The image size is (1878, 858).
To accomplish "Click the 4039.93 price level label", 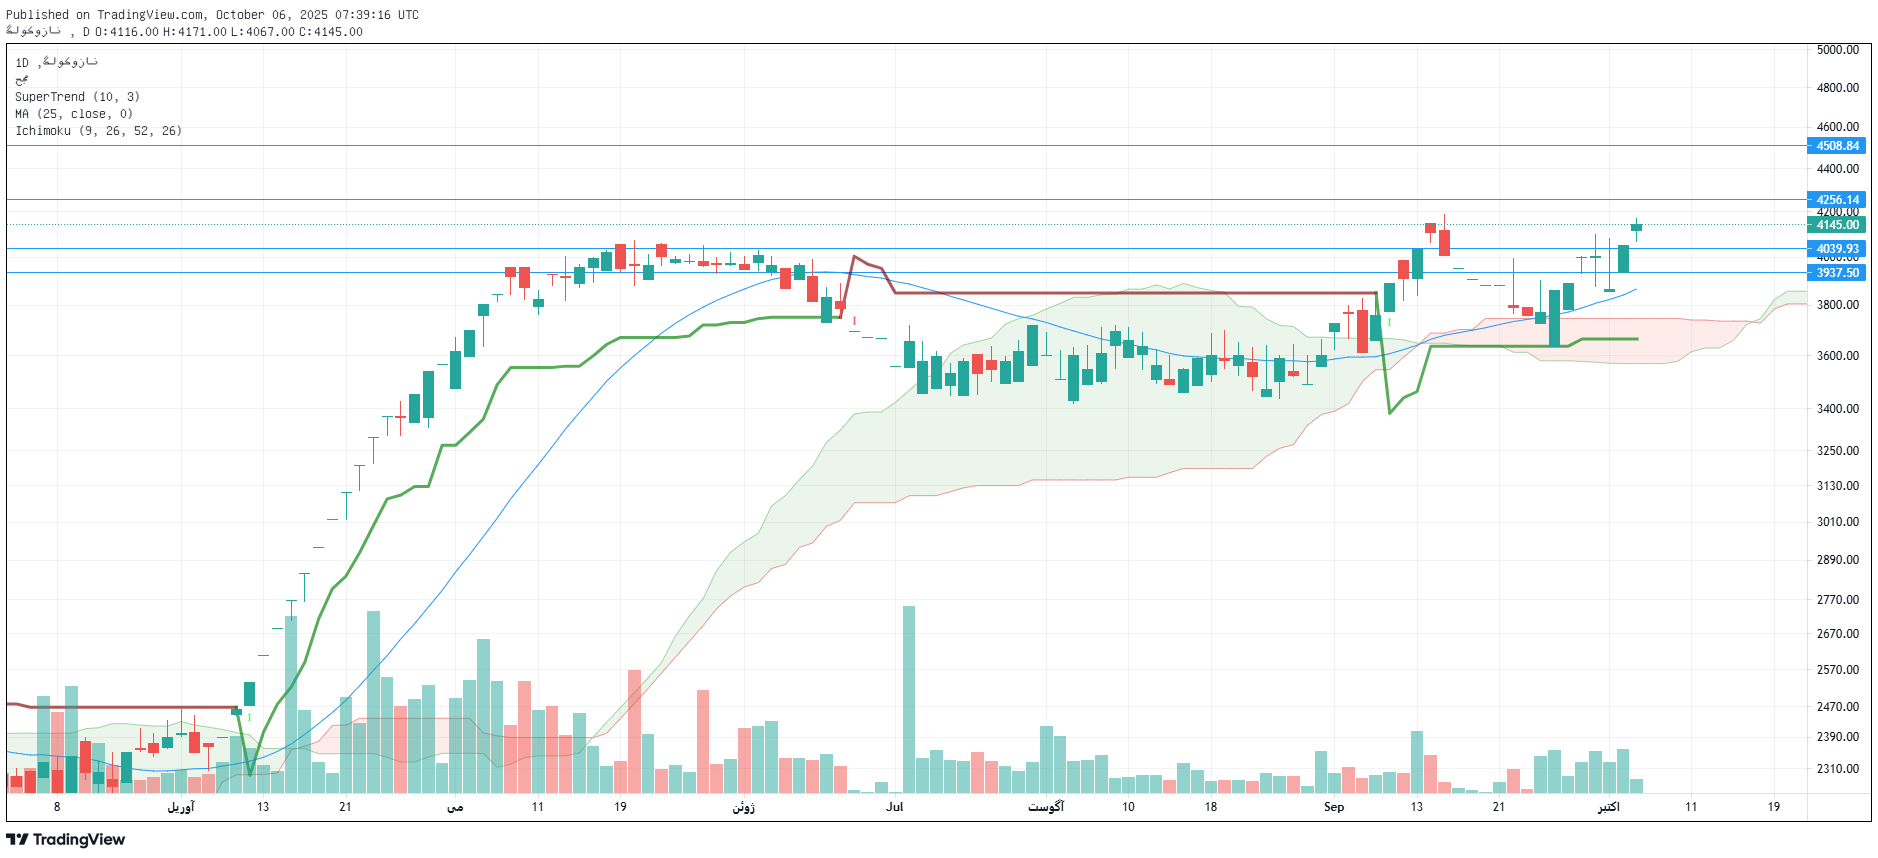I will pos(1836,249).
